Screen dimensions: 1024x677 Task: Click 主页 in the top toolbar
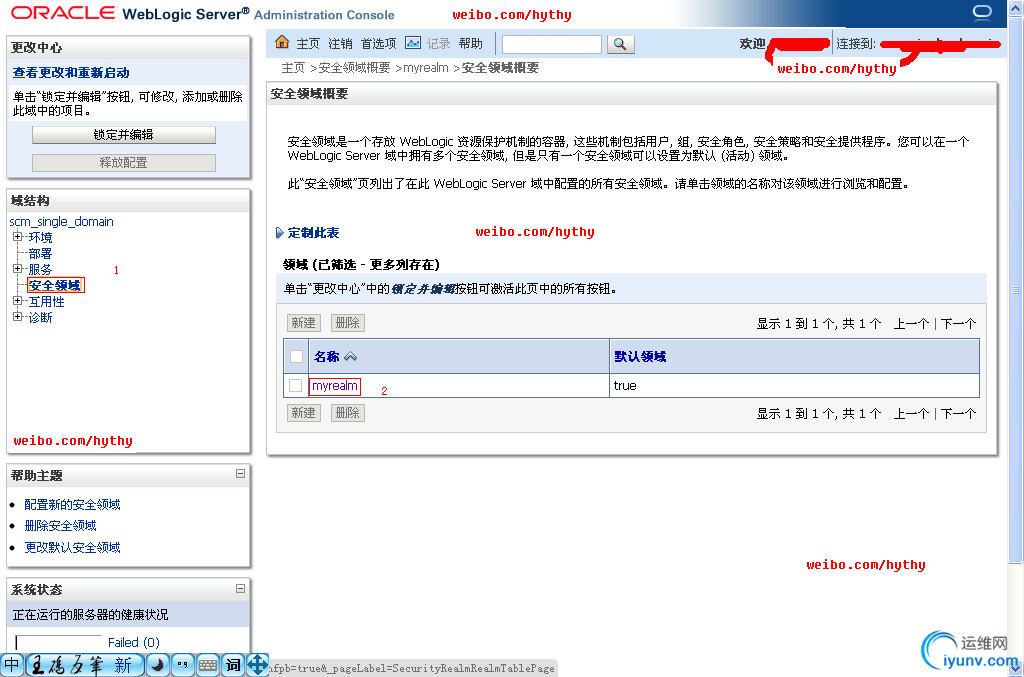point(308,44)
